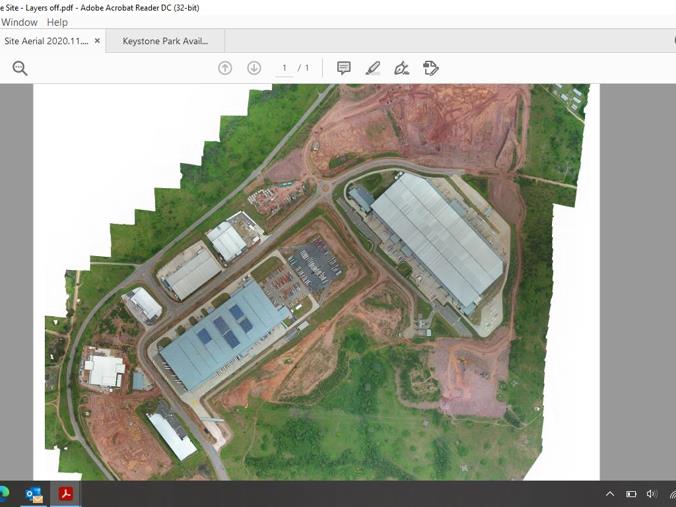Select the Site Aerial 2020.11 tab
Viewport: 676px width, 507px height.
coord(46,42)
